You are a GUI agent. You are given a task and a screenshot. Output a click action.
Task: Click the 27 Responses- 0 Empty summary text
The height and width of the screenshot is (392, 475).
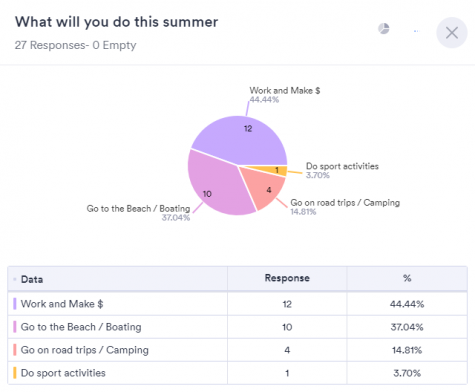pos(76,45)
